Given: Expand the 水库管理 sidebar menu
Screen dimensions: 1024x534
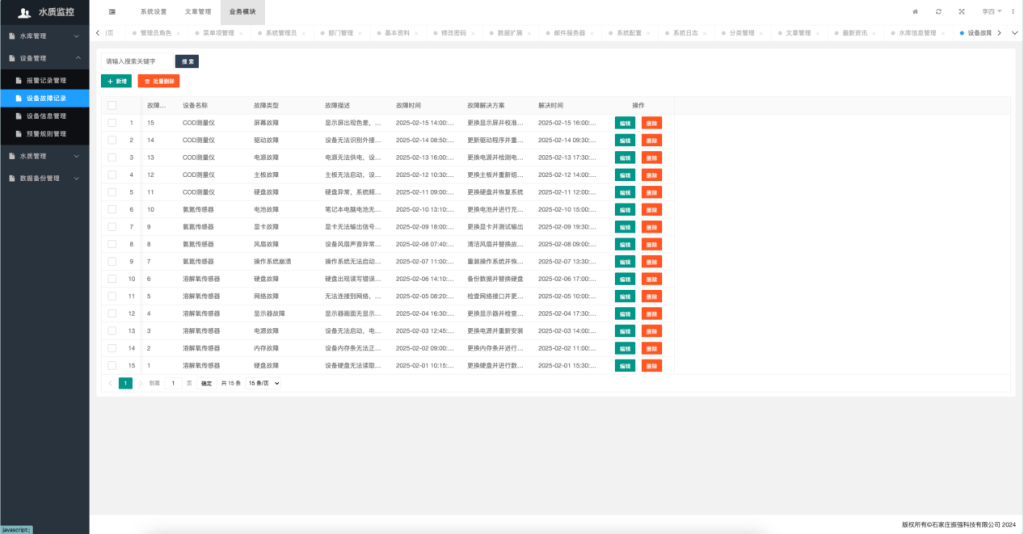Looking at the screenshot, I should click(x=44, y=36).
